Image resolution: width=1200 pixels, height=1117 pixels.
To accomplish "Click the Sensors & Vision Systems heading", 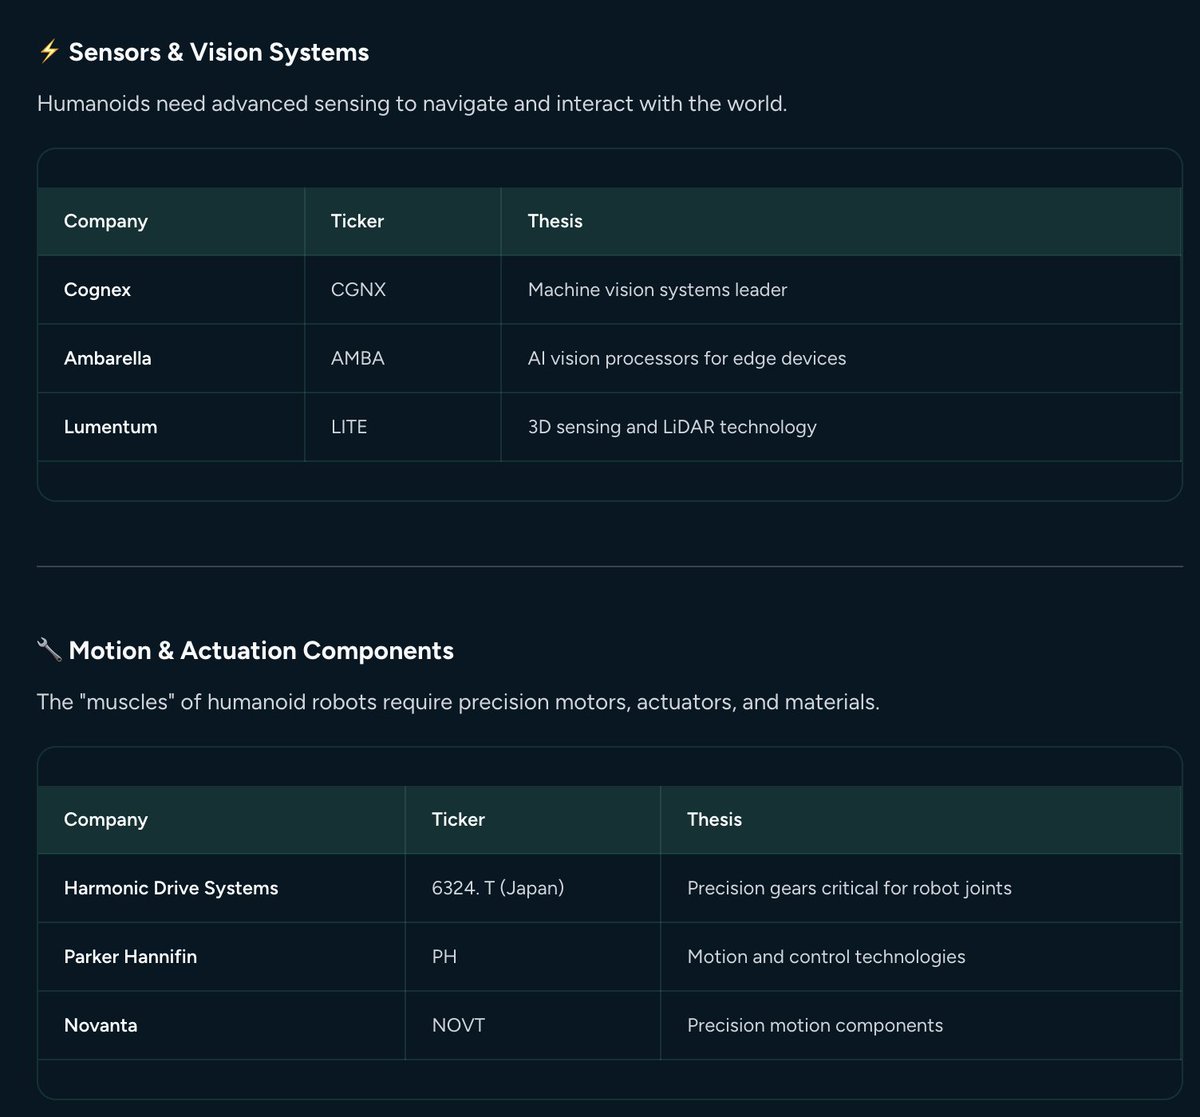I will [218, 52].
